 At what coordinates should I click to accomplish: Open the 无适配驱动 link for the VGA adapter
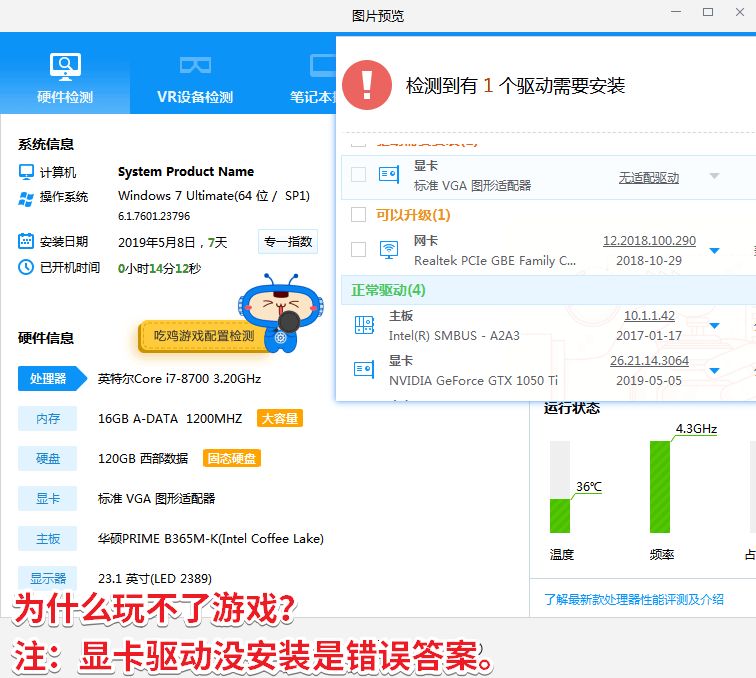[649, 178]
